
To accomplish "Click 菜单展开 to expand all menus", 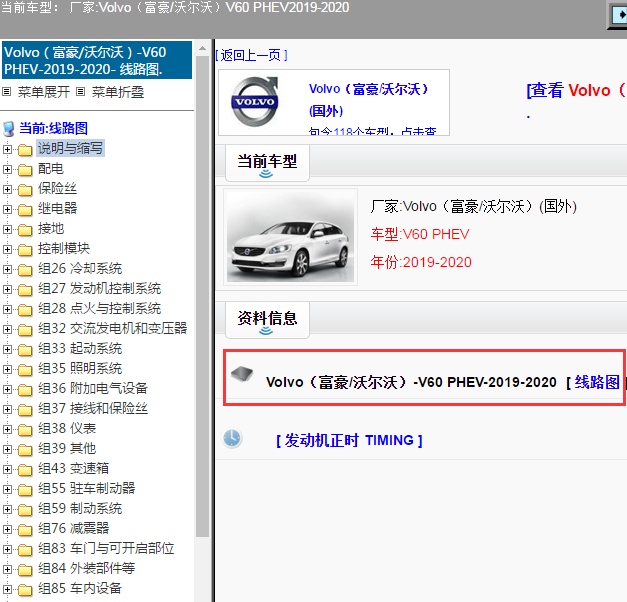I will [x=44, y=92].
